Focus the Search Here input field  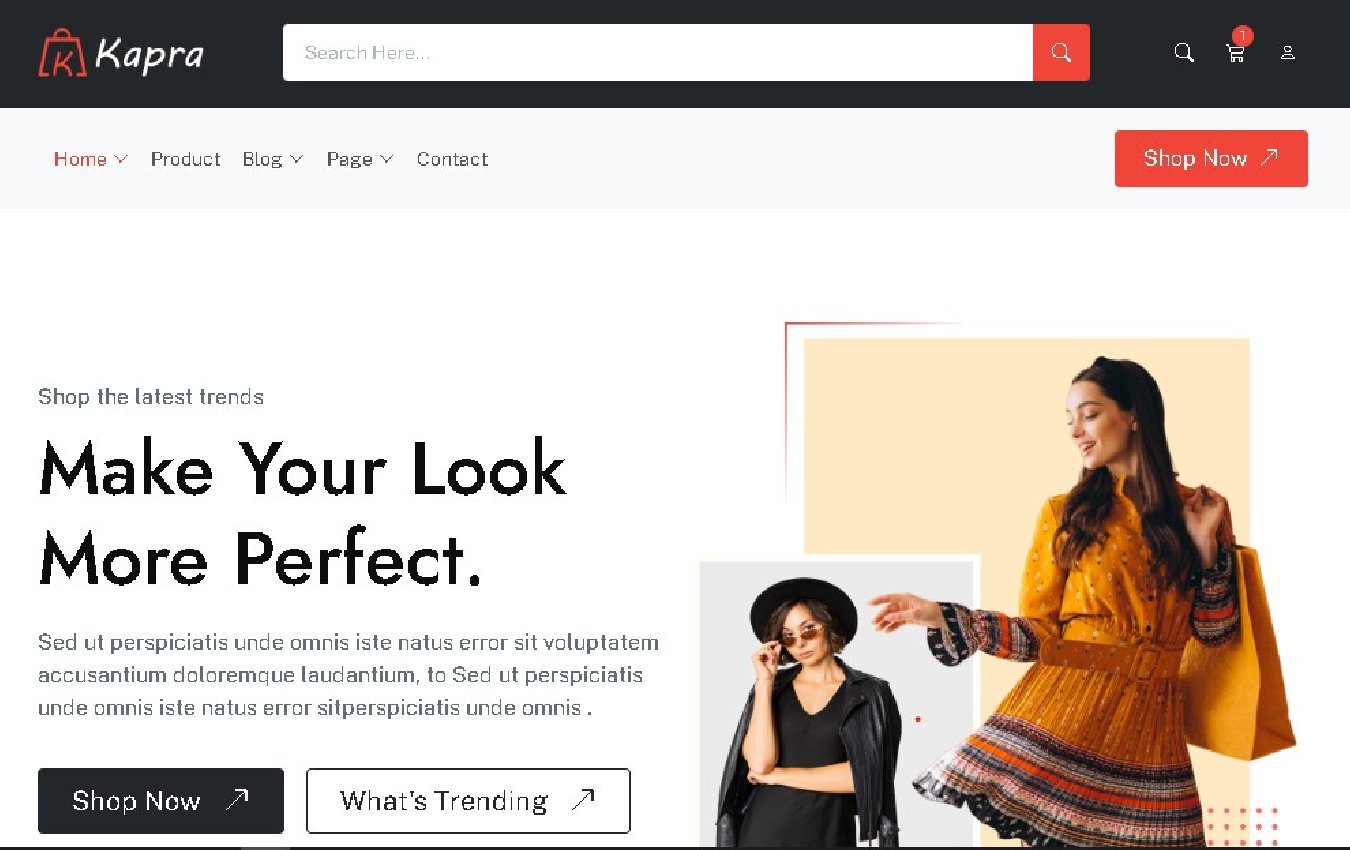[x=658, y=52]
